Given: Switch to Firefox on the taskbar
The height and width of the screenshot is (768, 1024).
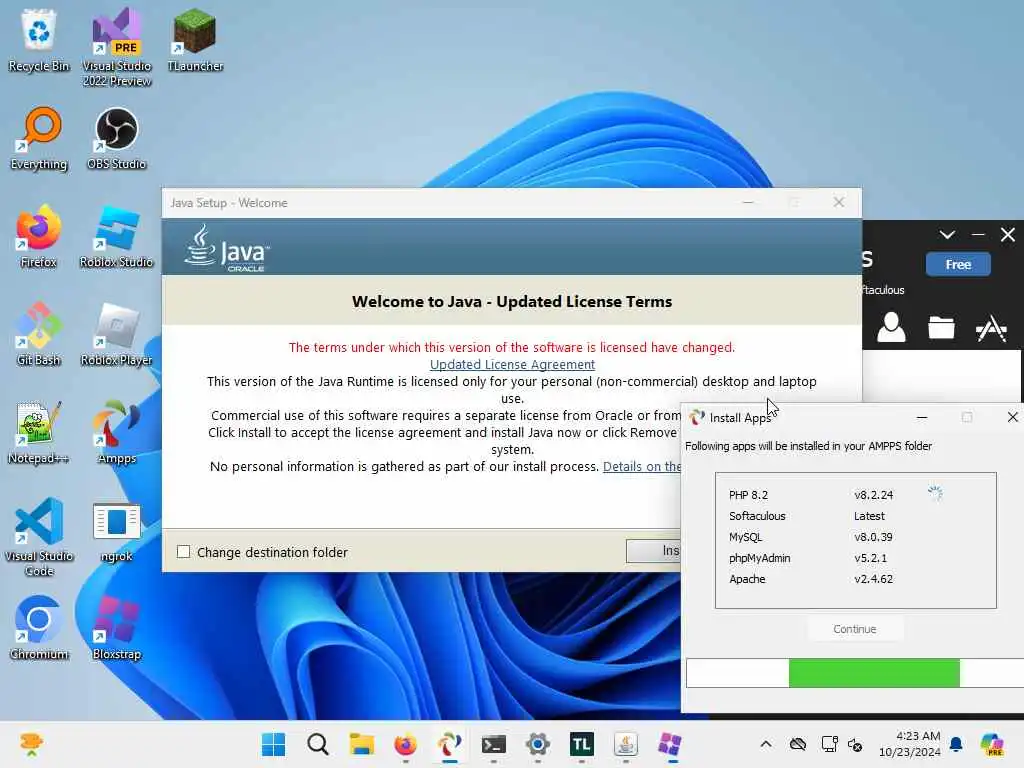Looking at the screenshot, I should point(406,744).
